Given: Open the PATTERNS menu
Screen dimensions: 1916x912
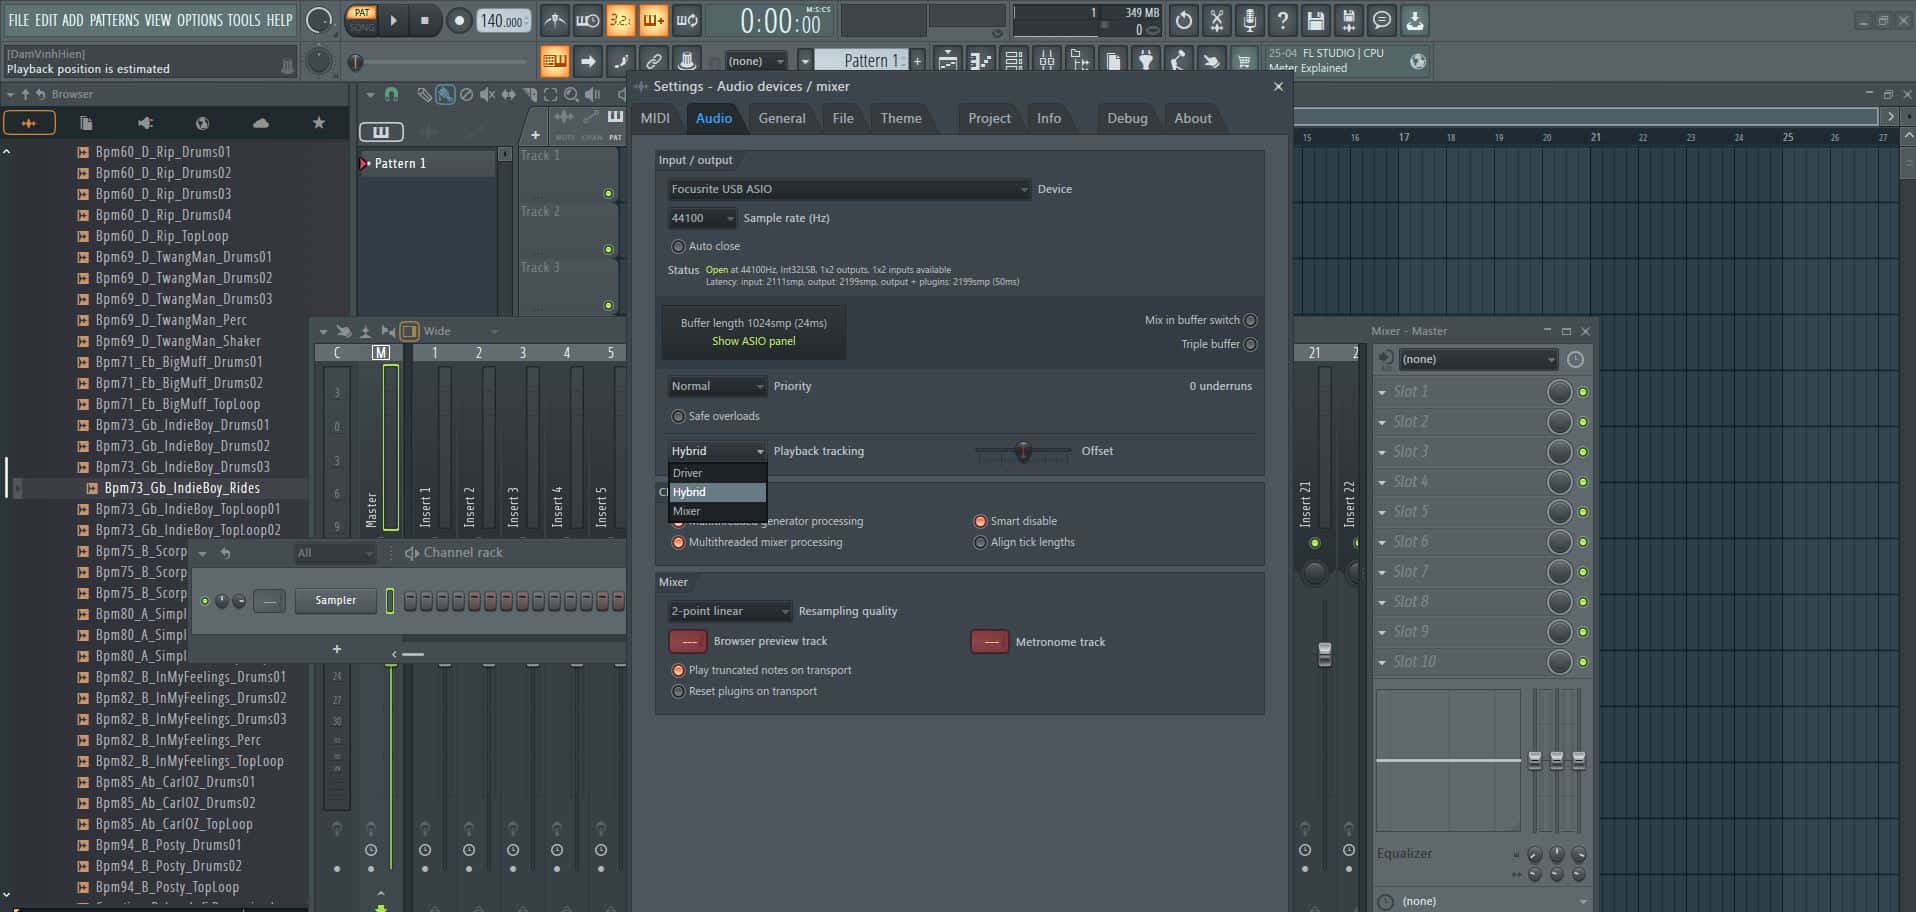Looking at the screenshot, I should point(114,20).
